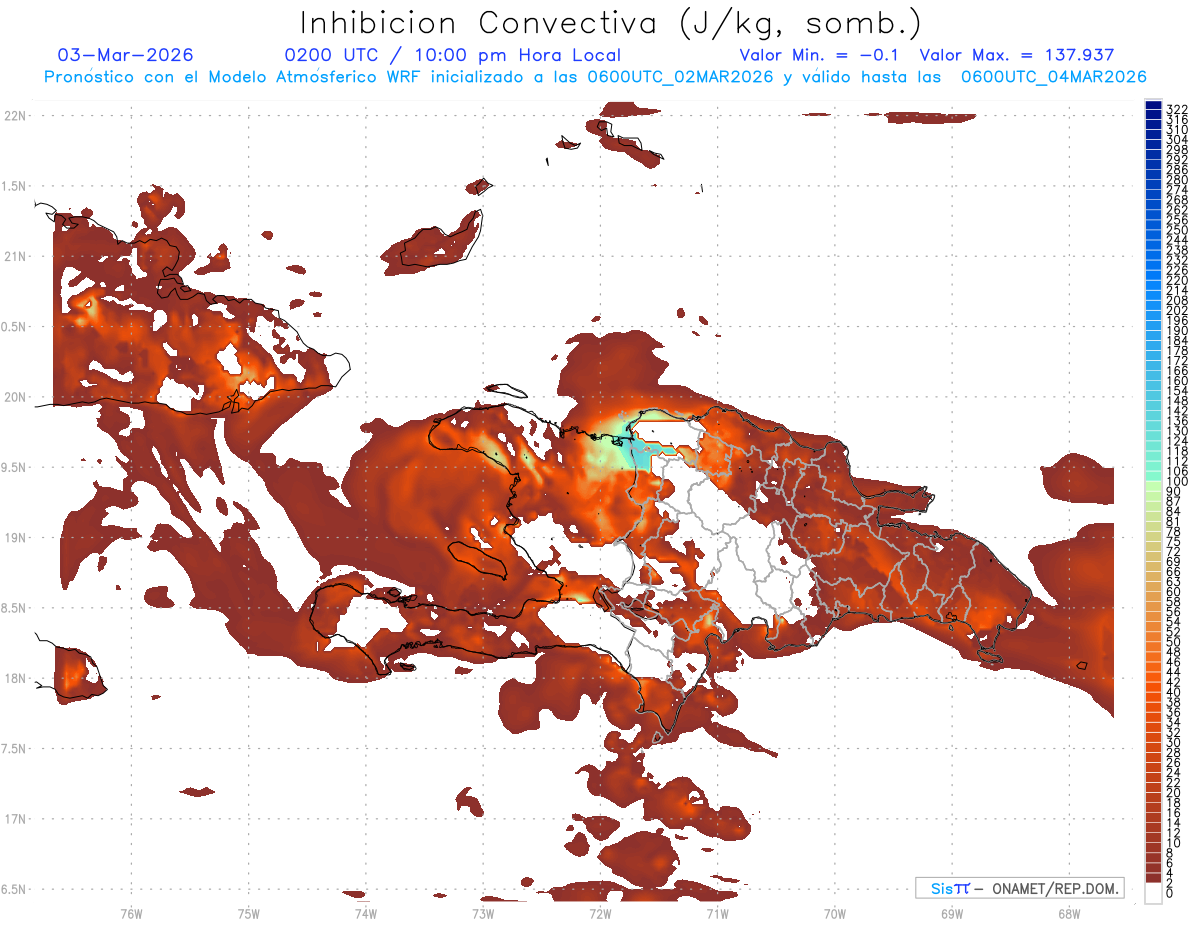Click the "21N" latitude label
Screen dimensions: 1200x927
(x=15, y=256)
